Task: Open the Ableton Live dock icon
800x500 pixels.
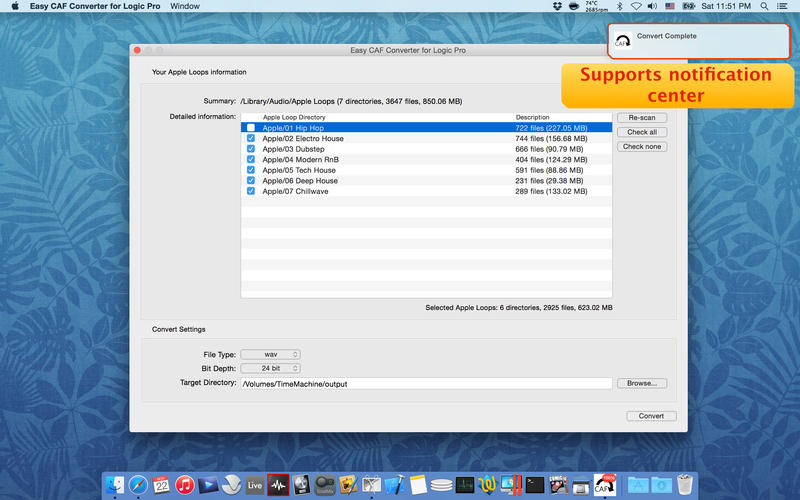Action: [x=255, y=485]
